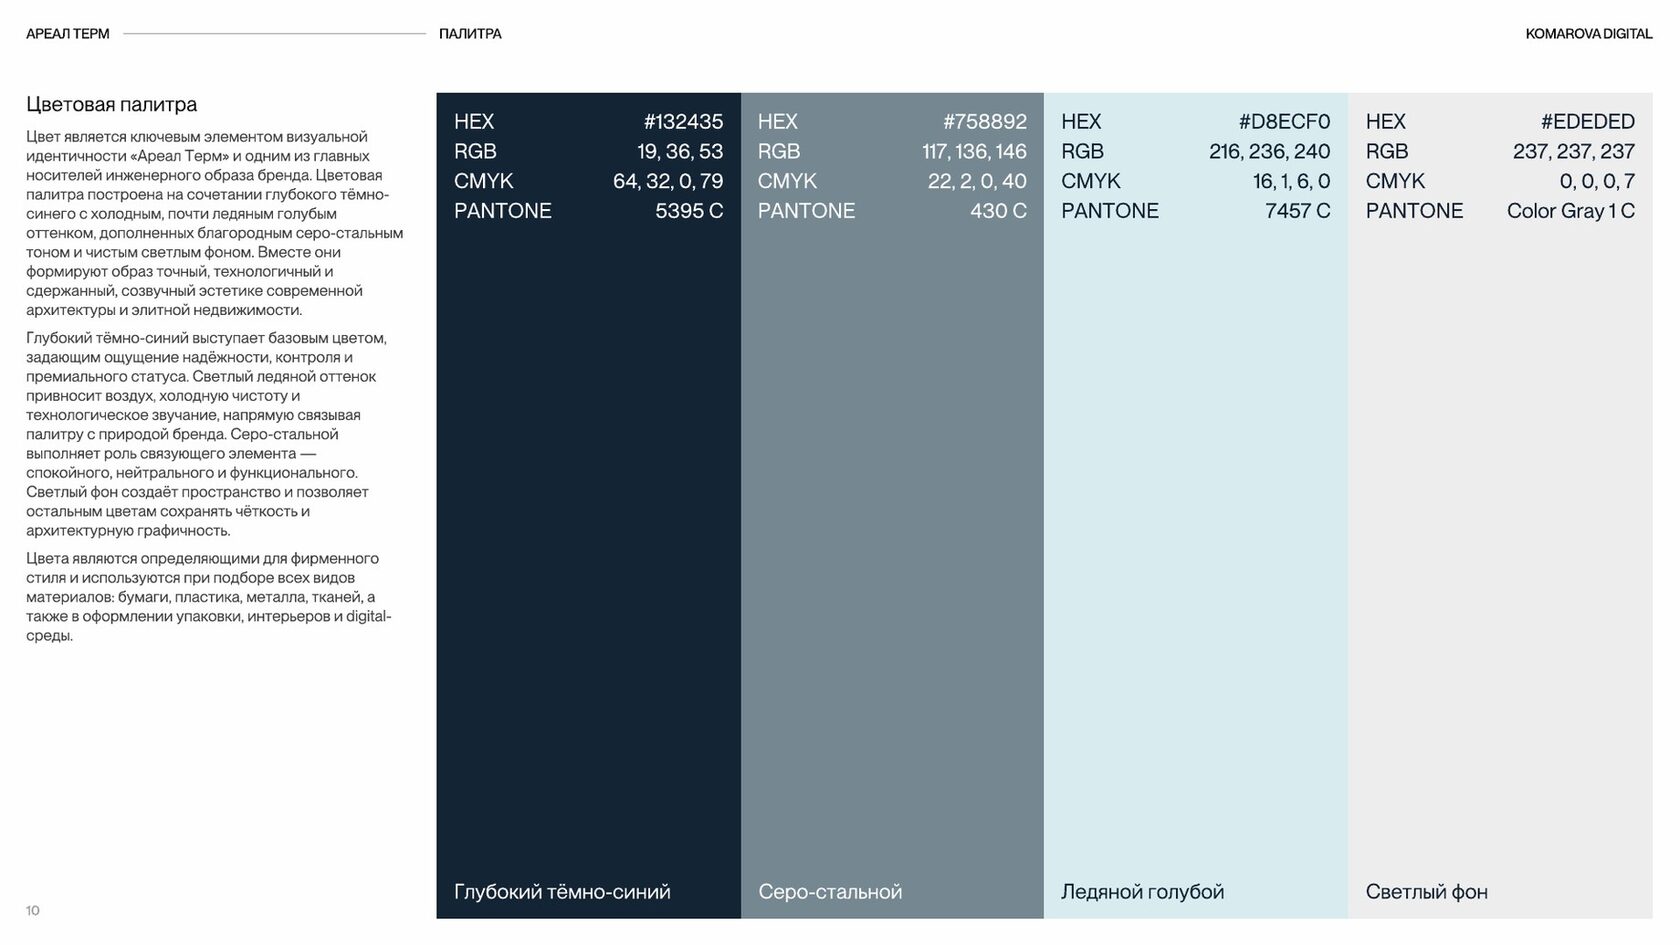The image size is (1680, 945).
Task: Click the page number 10
Action: click(33, 910)
